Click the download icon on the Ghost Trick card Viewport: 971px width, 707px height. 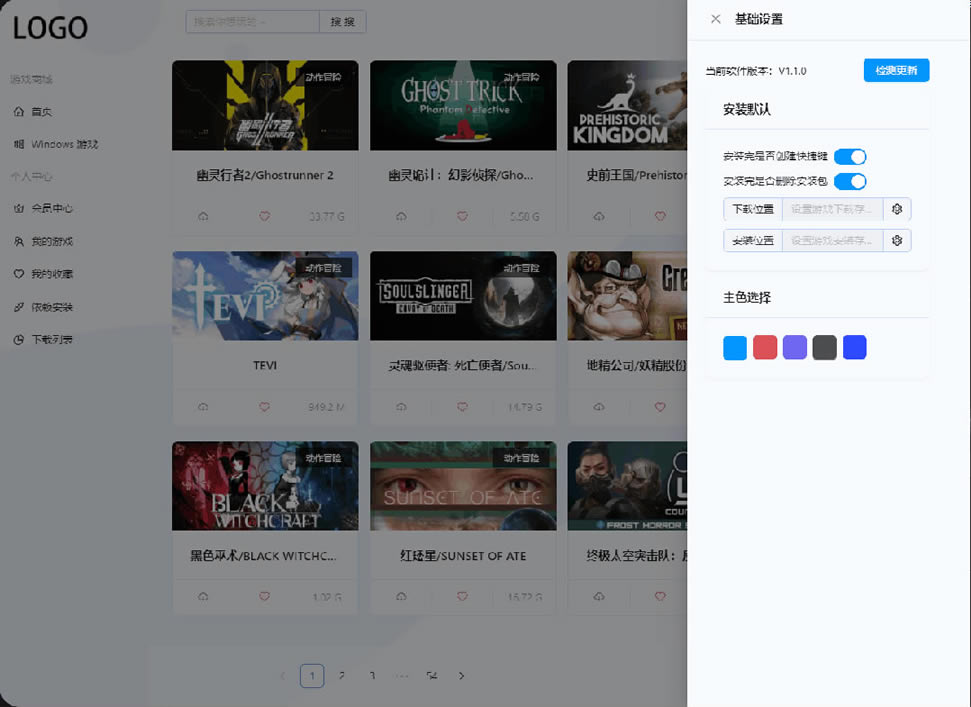401,217
